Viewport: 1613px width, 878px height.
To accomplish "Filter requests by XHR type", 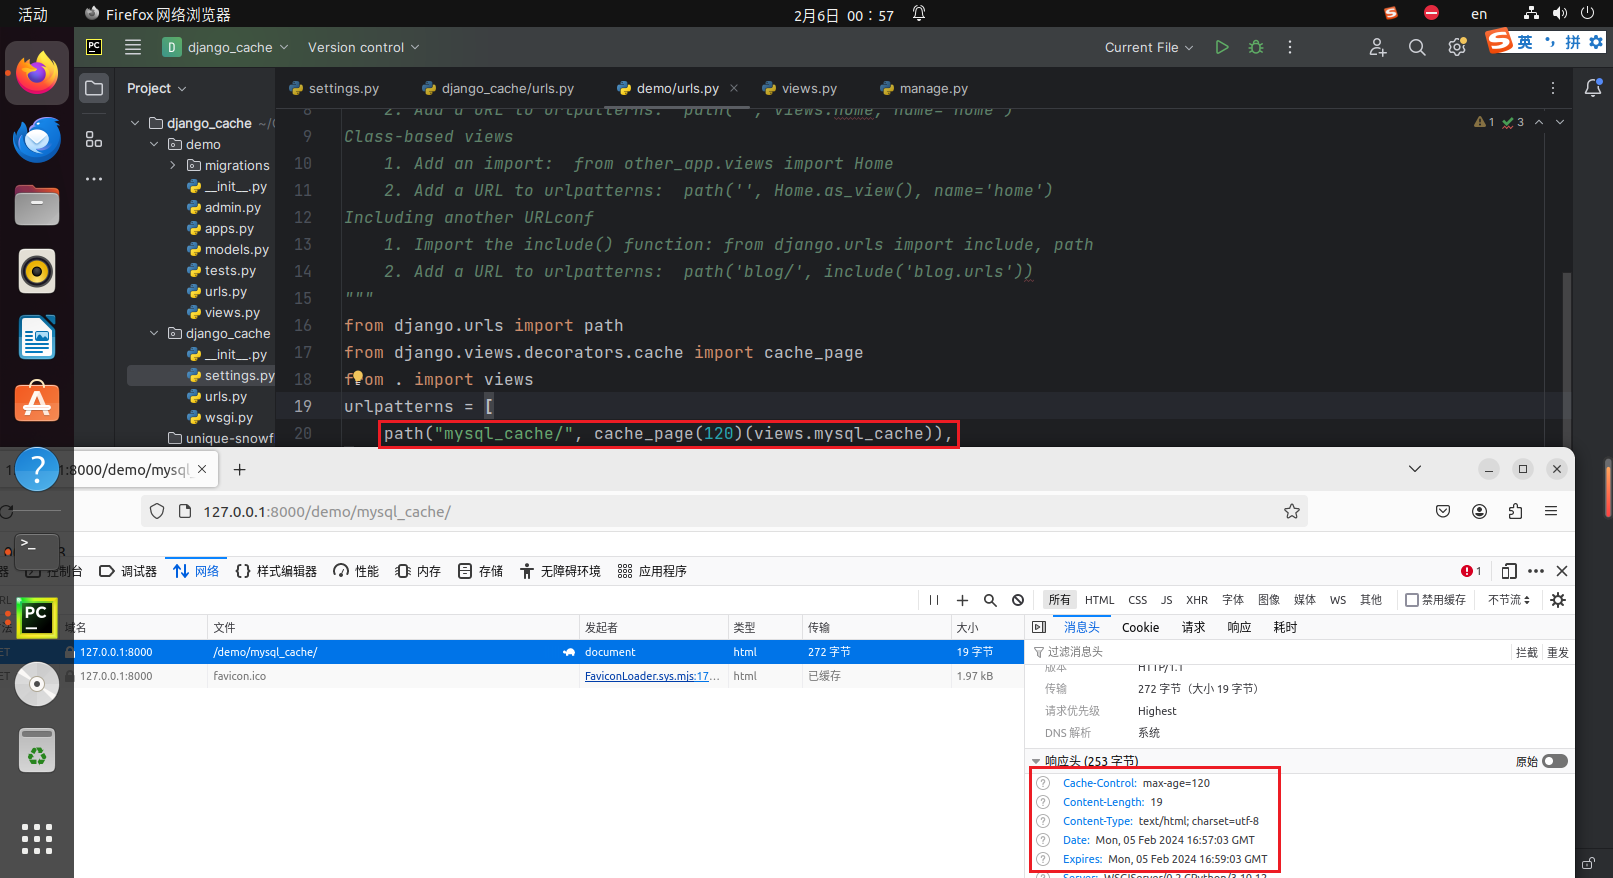I will [1196, 600].
